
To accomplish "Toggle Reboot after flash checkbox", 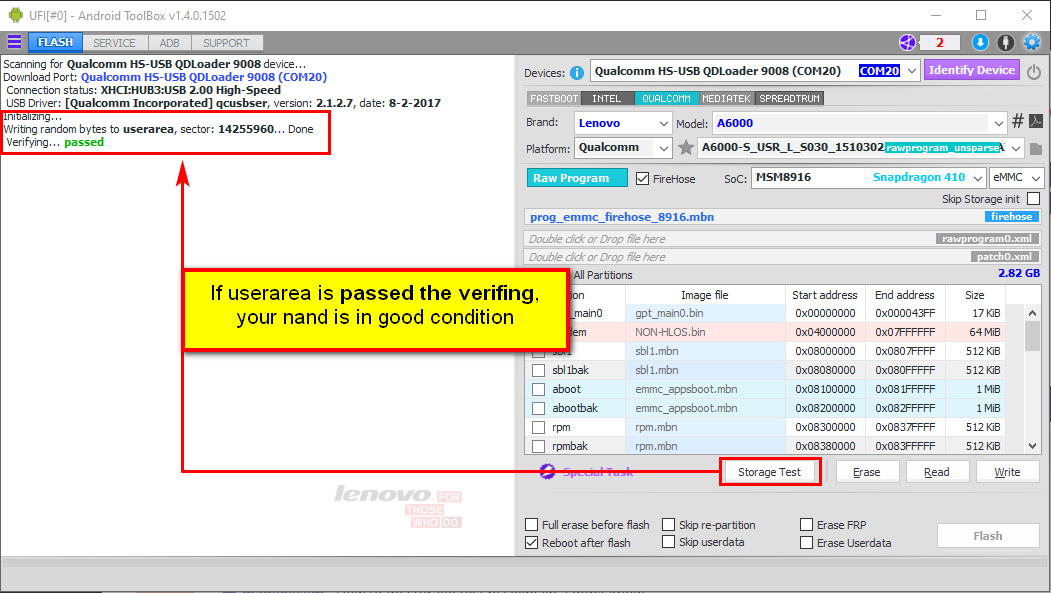I will 532,543.
